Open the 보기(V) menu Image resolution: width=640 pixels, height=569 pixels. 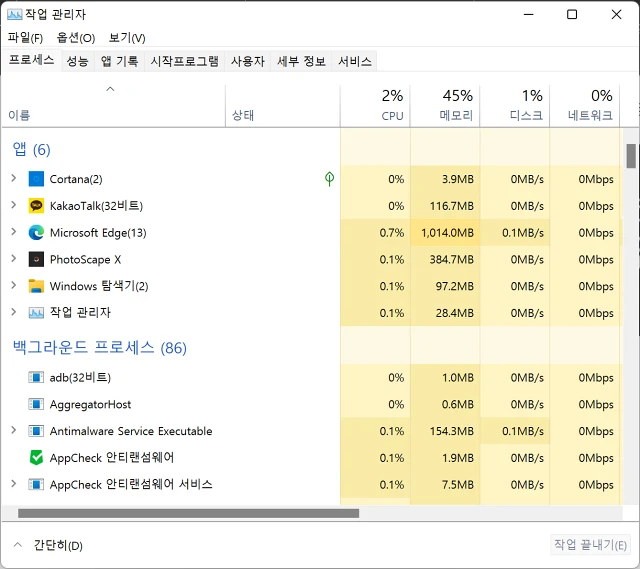[x=127, y=38]
